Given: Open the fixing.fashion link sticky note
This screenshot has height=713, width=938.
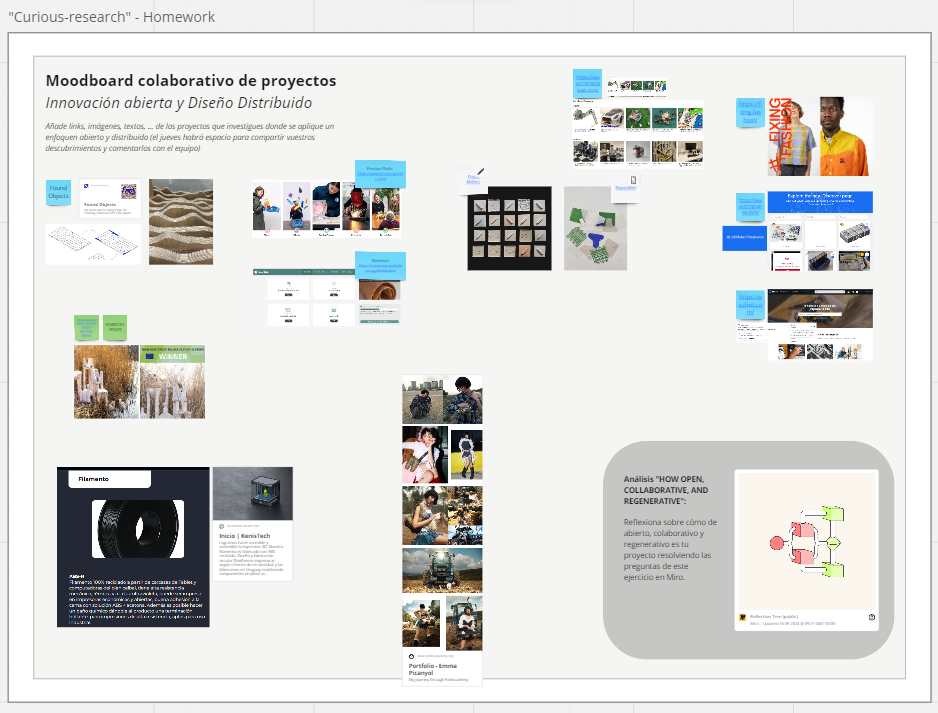Looking at the screenshot, I should pyautogui.click(x=750, y=112).
